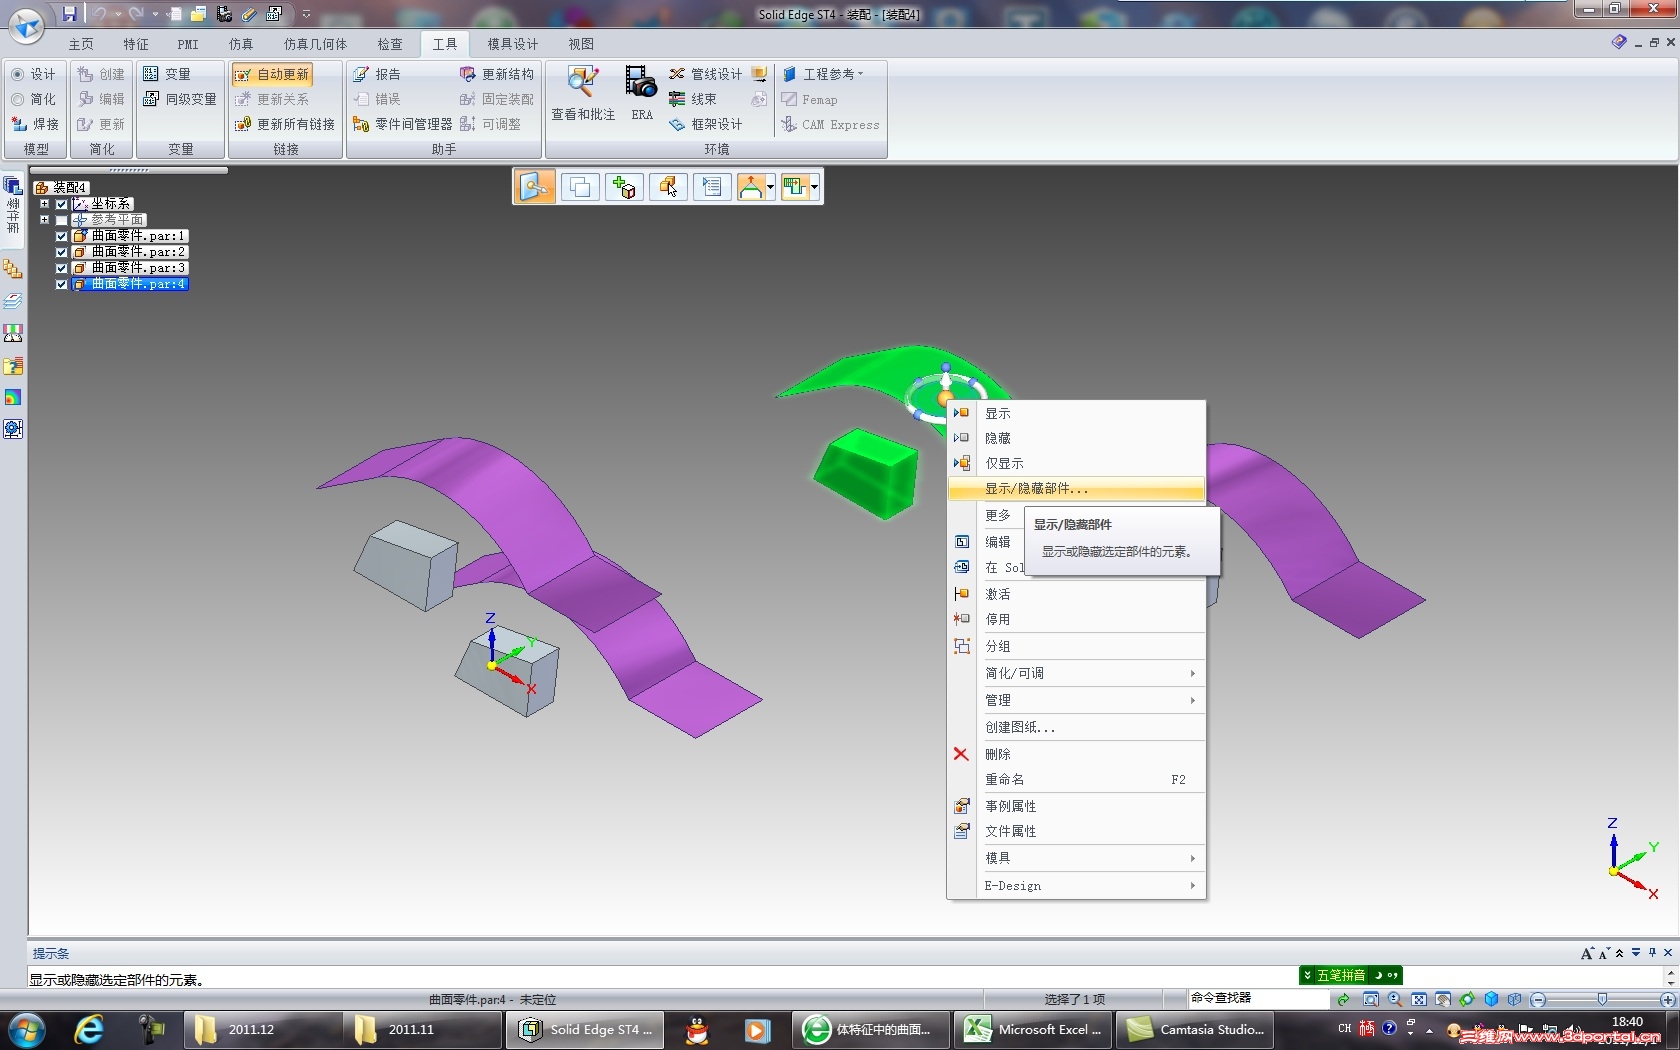Open the 工程参考 dropdown
Image resolution: width=1680 pixels, height=1050 pixels.
823,74
